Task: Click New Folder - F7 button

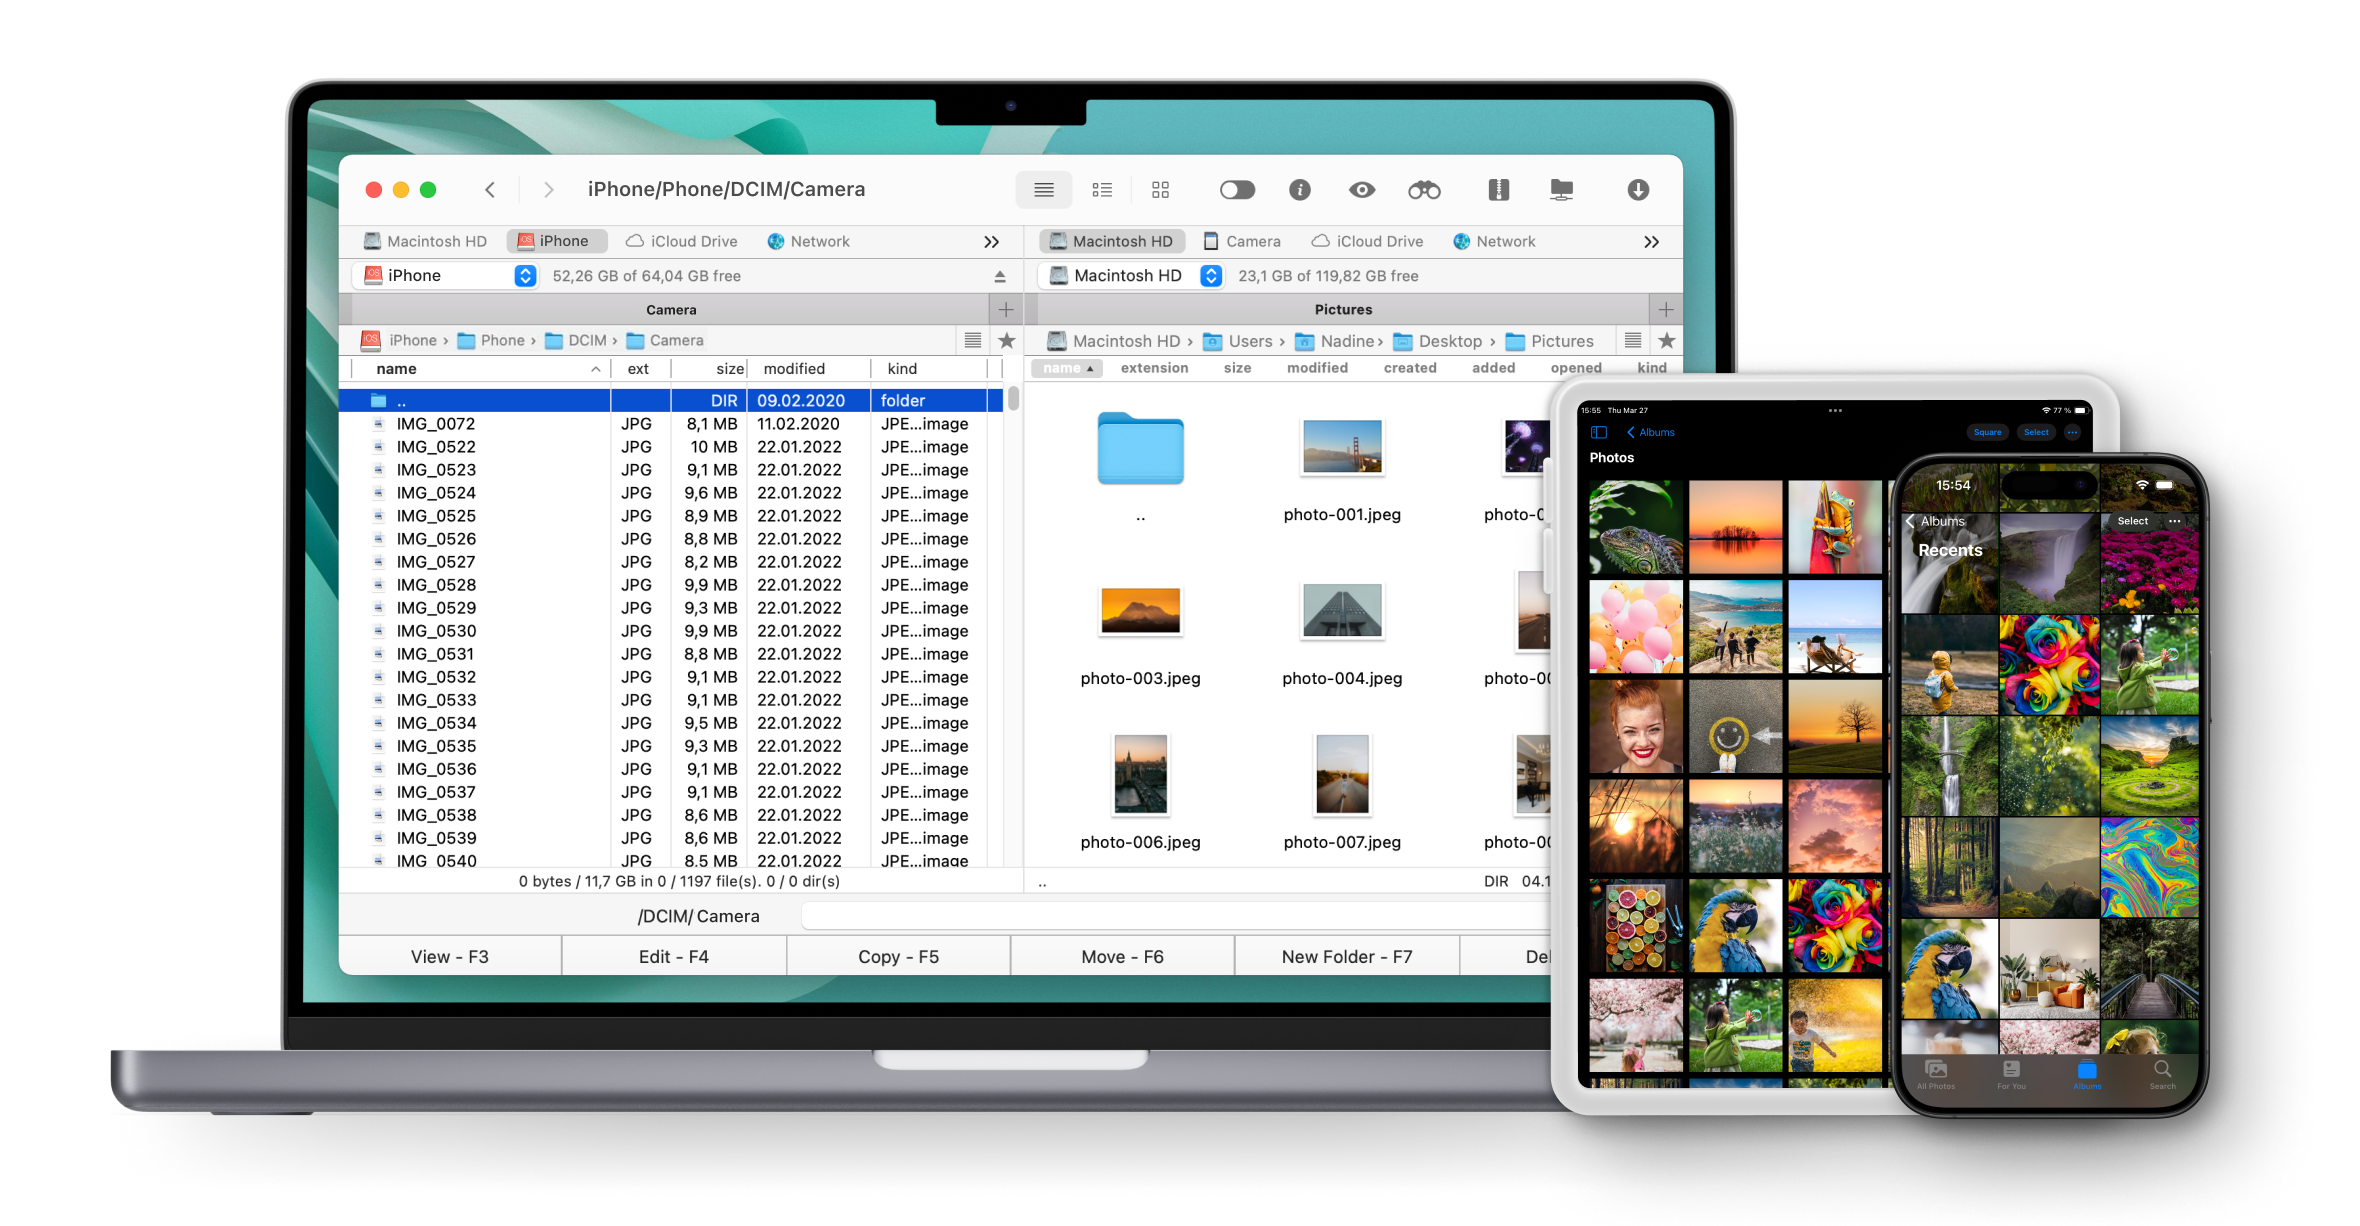Action: tap(1346, 957)
